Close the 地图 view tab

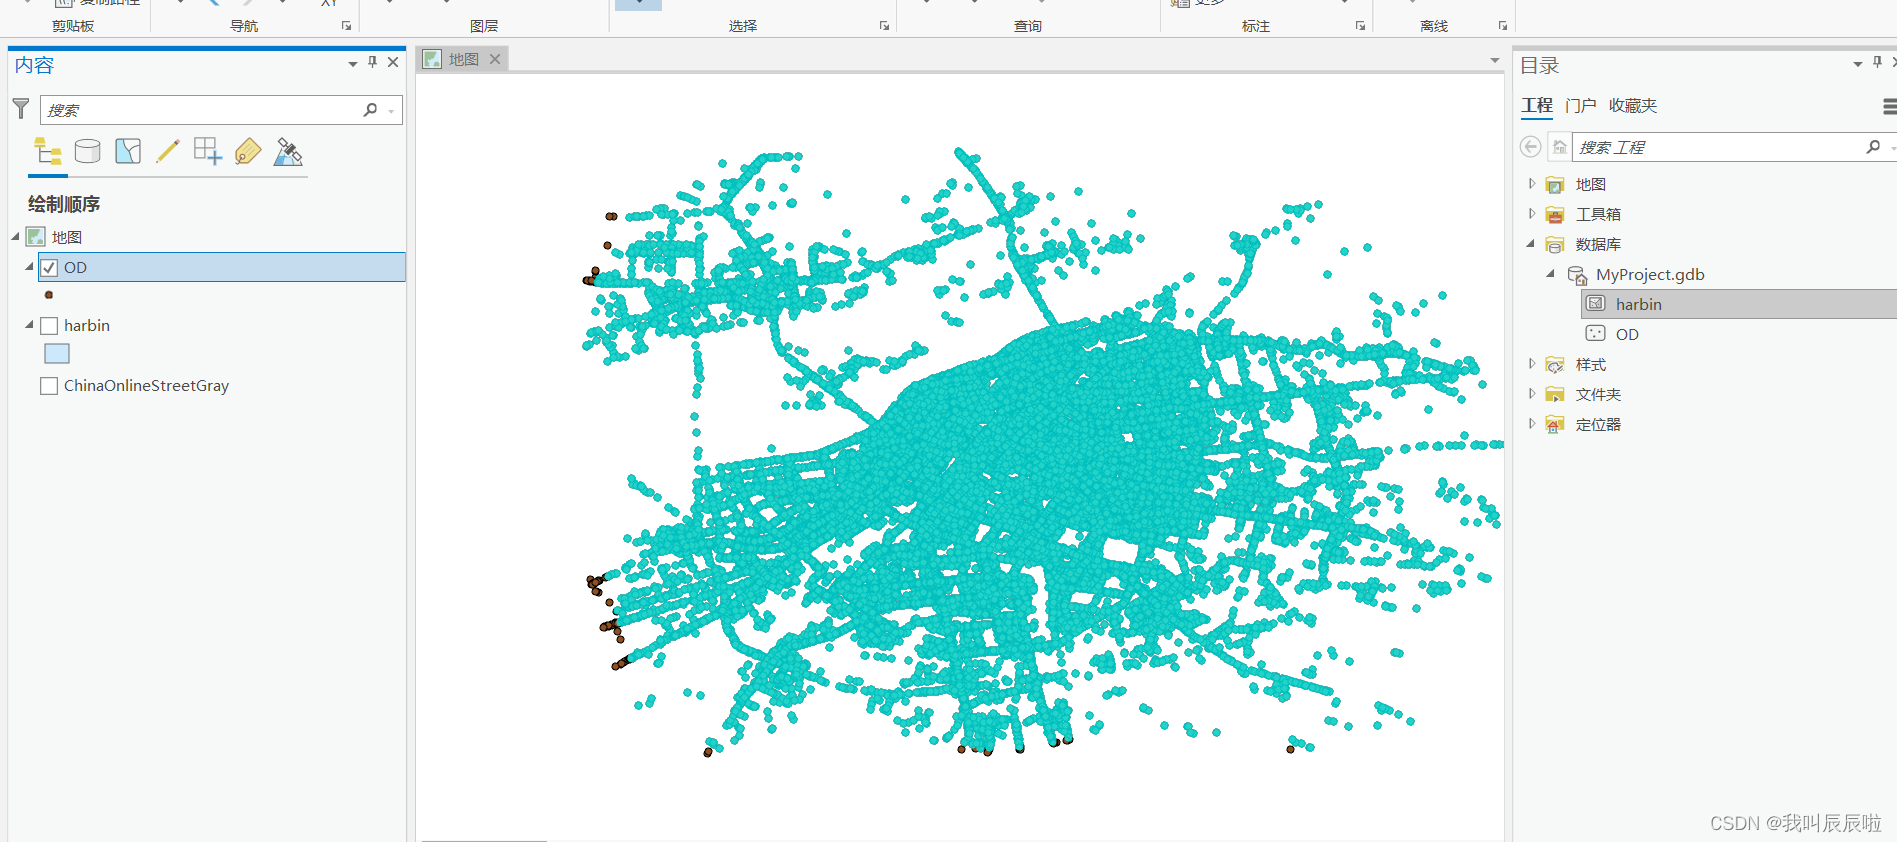coord(495,59)
